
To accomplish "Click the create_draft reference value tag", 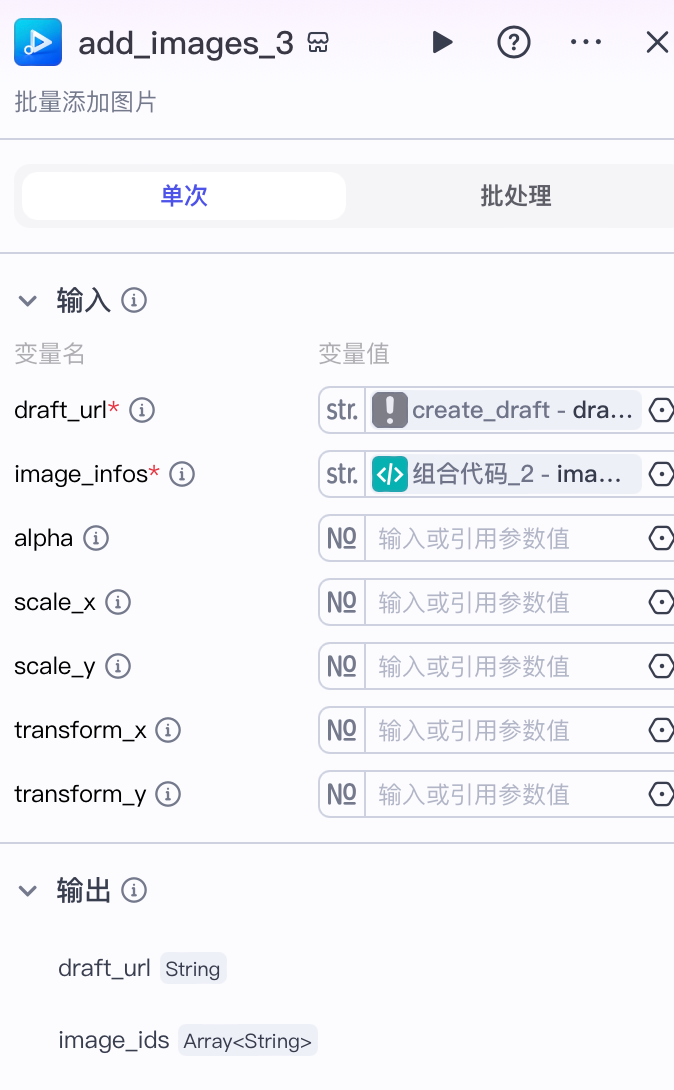I will [x=506, y=410].
